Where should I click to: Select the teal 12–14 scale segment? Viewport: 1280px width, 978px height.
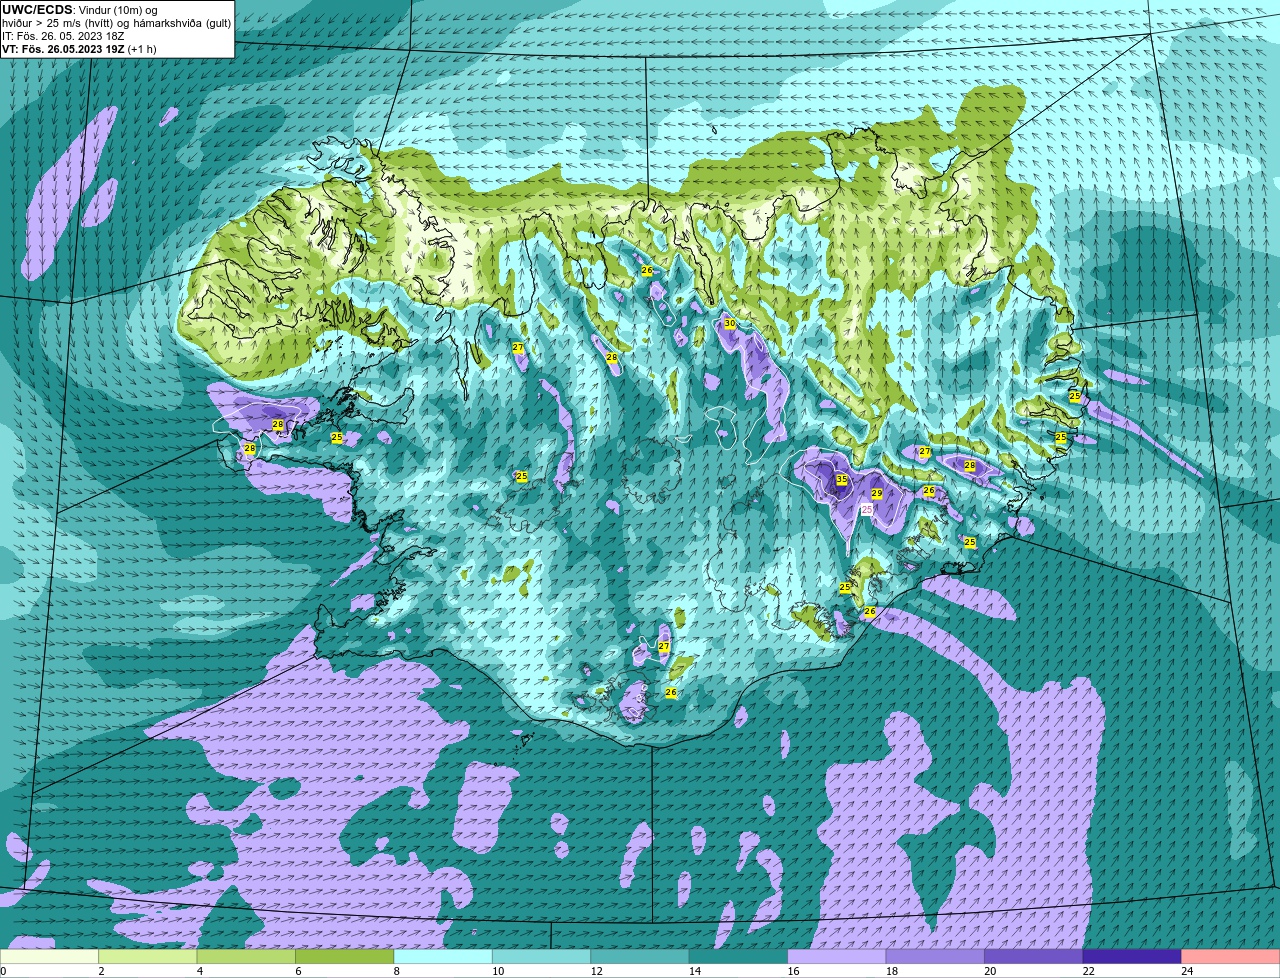point(640,956)
